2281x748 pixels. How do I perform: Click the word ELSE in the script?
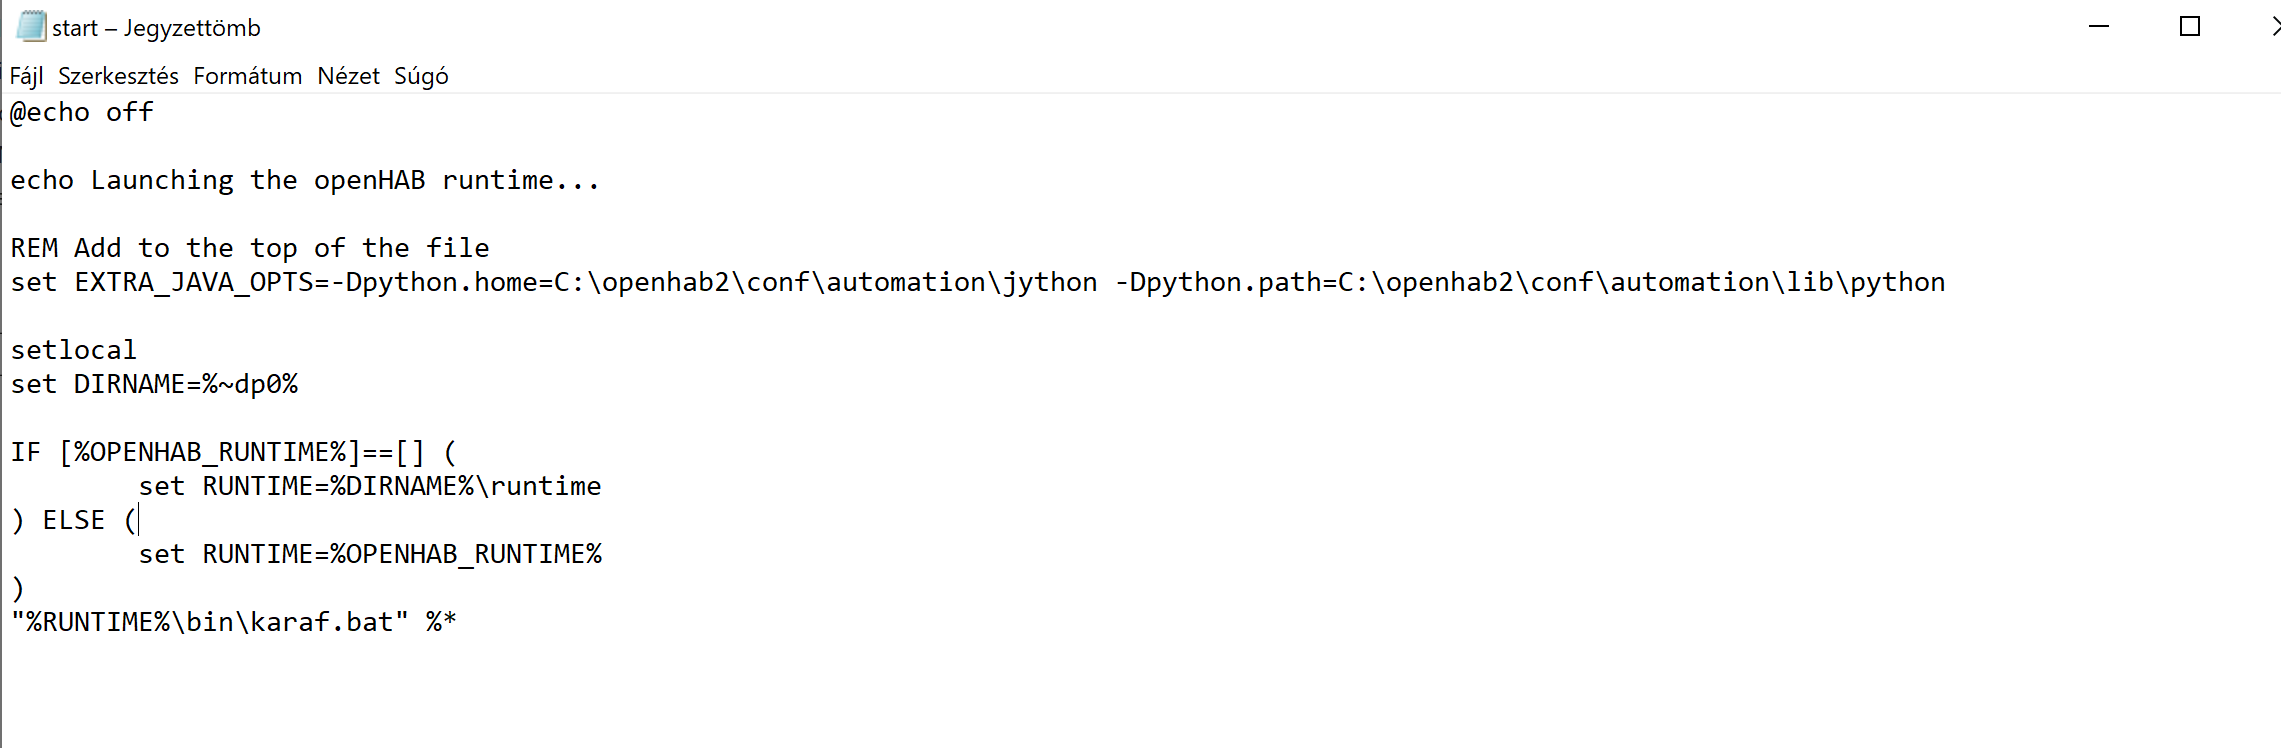click(x=74, y=520)
